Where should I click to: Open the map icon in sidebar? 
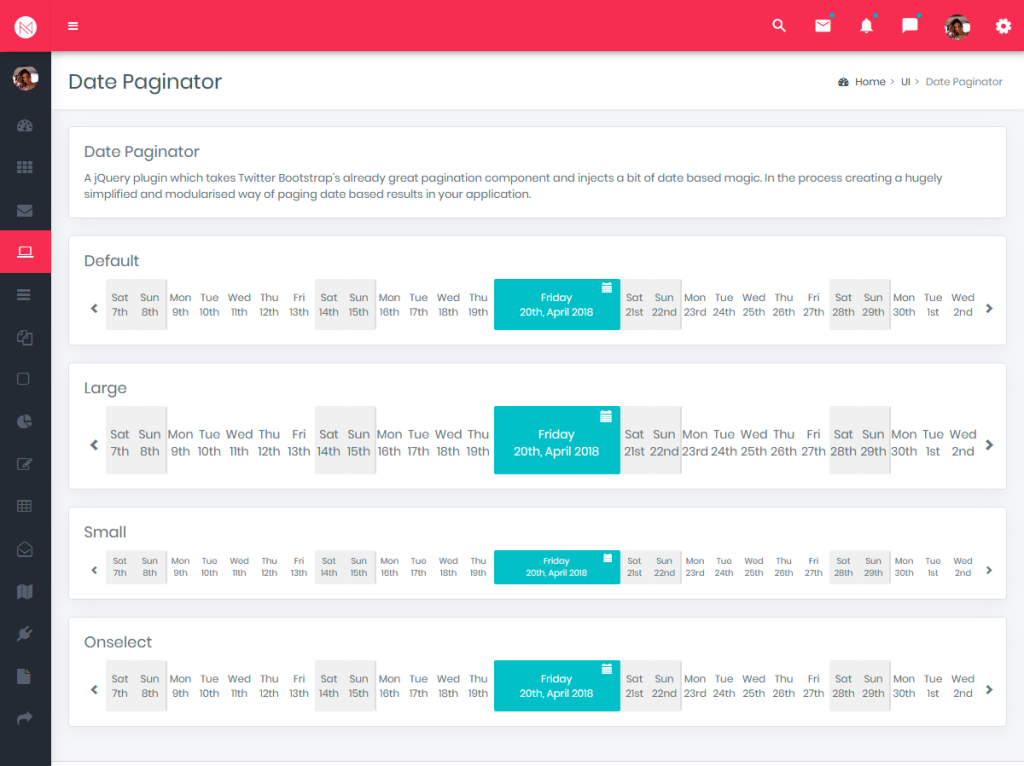pos(25,592)
